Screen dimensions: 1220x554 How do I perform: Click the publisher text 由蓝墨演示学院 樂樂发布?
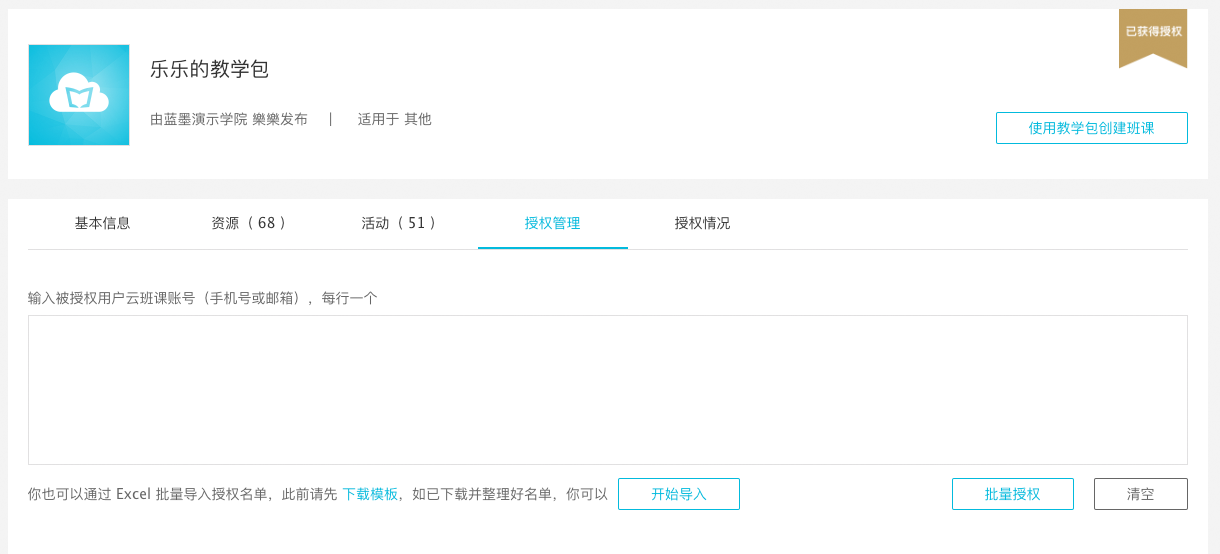tap(229, 119)
